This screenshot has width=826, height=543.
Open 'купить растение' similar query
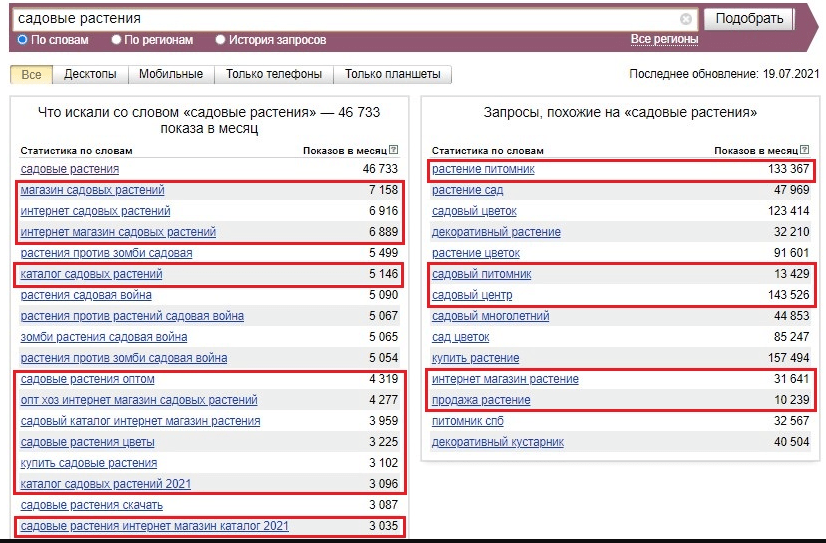click(x=475, y=358)
